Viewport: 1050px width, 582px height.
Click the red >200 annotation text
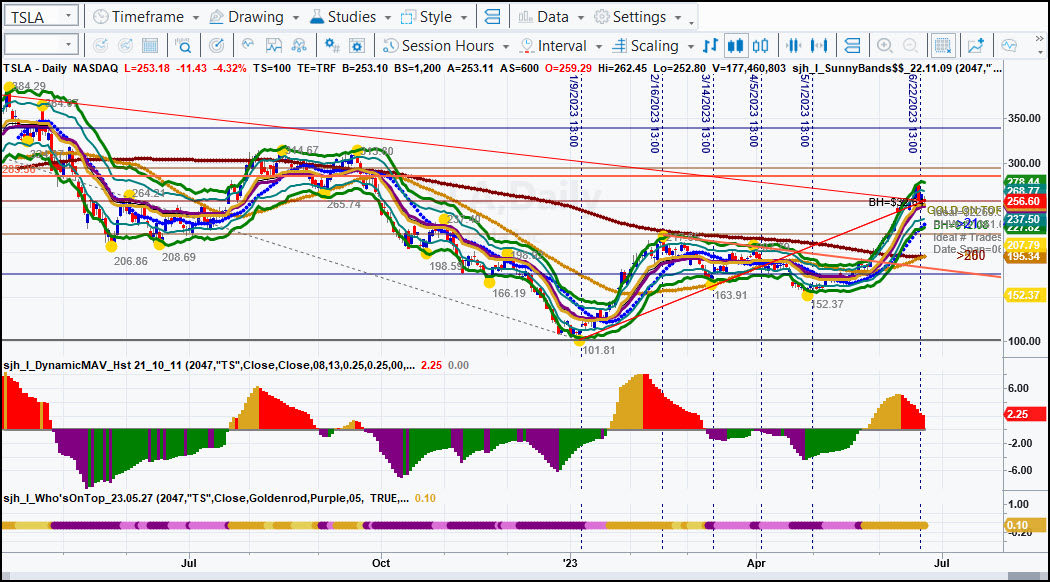971,255
